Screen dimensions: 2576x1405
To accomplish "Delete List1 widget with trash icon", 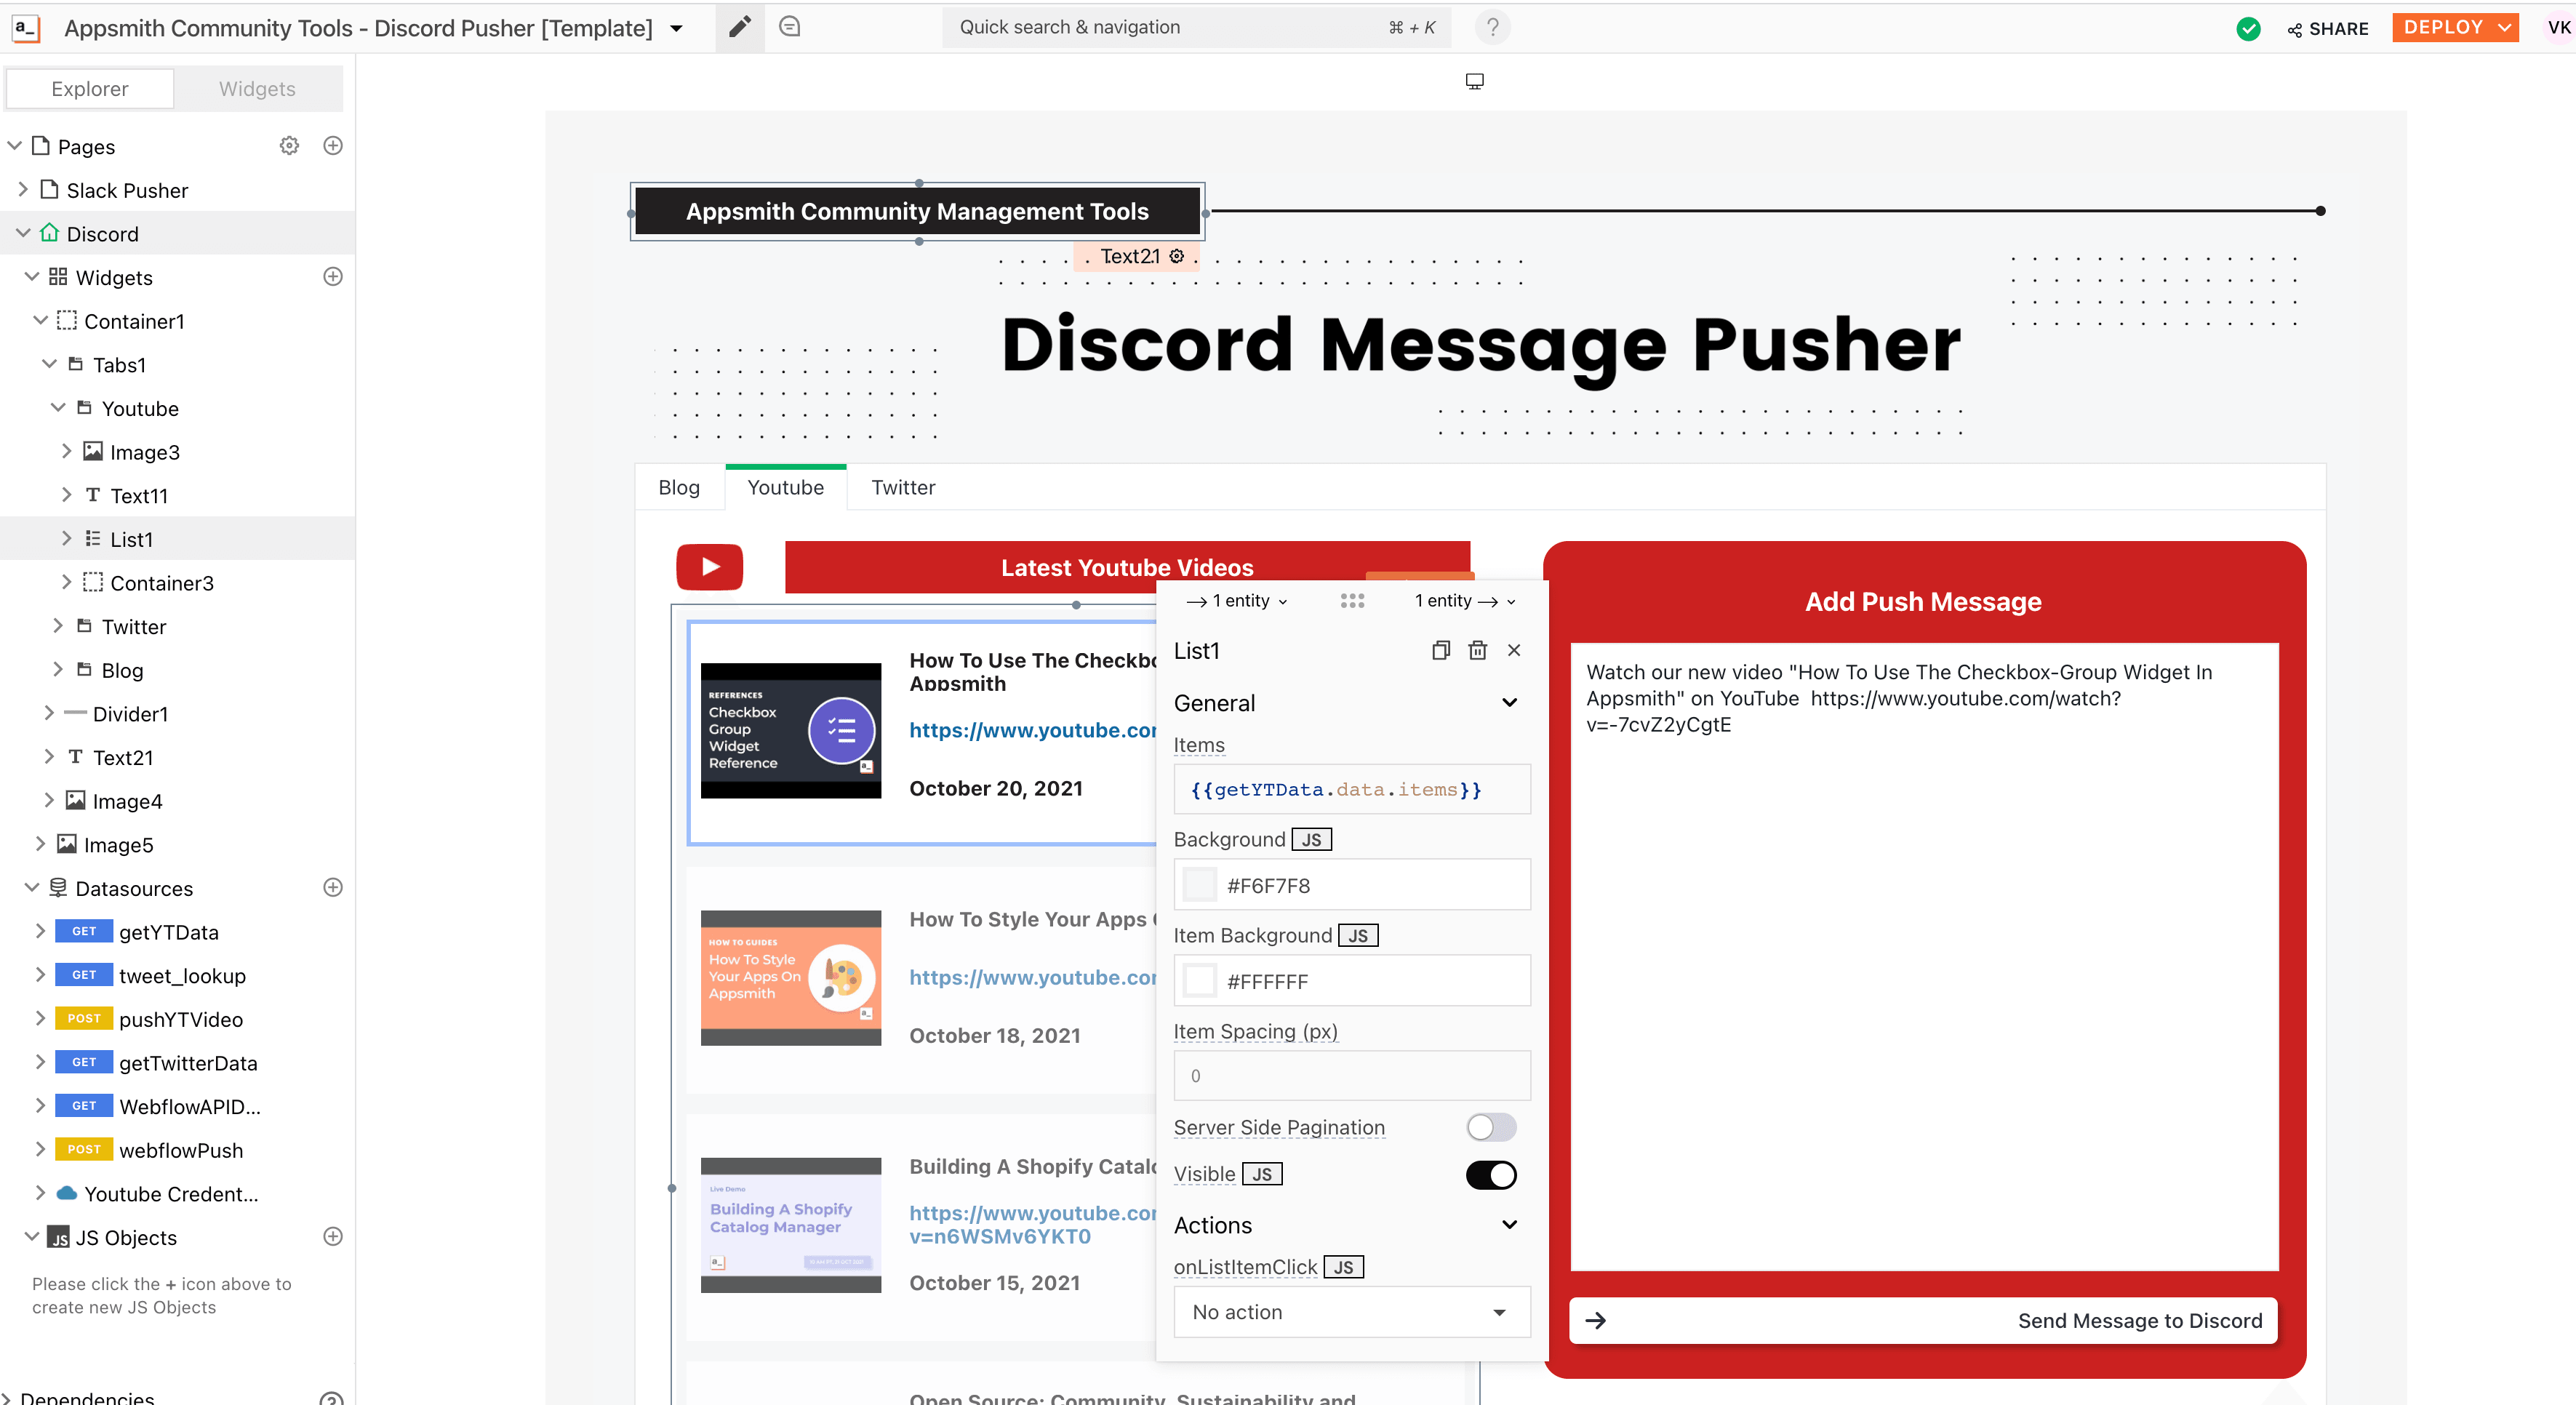I will [x=1477, y=651].
